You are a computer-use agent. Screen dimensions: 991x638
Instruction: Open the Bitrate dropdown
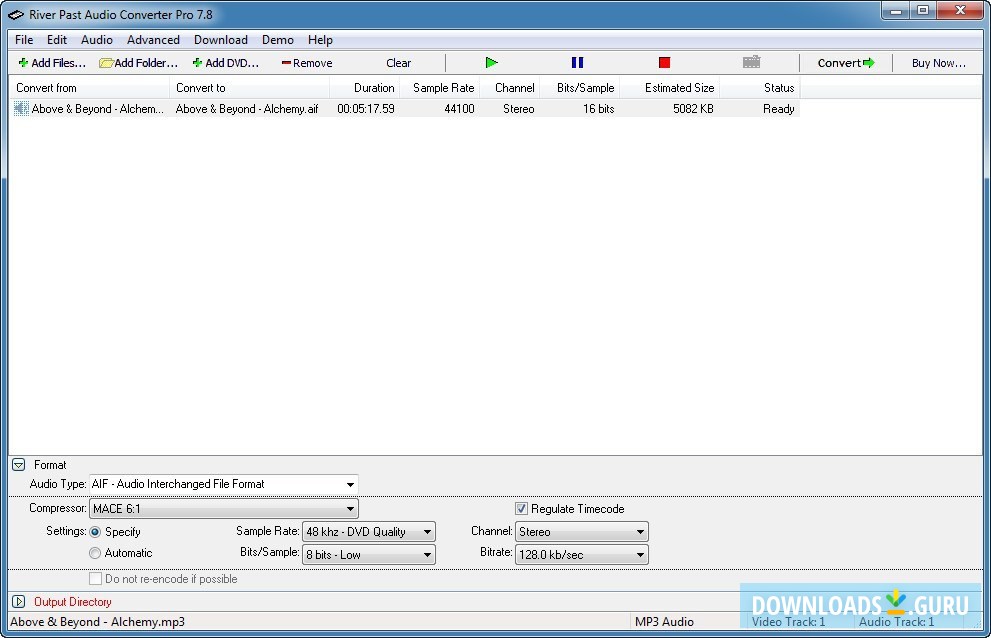tap(640, 554)
